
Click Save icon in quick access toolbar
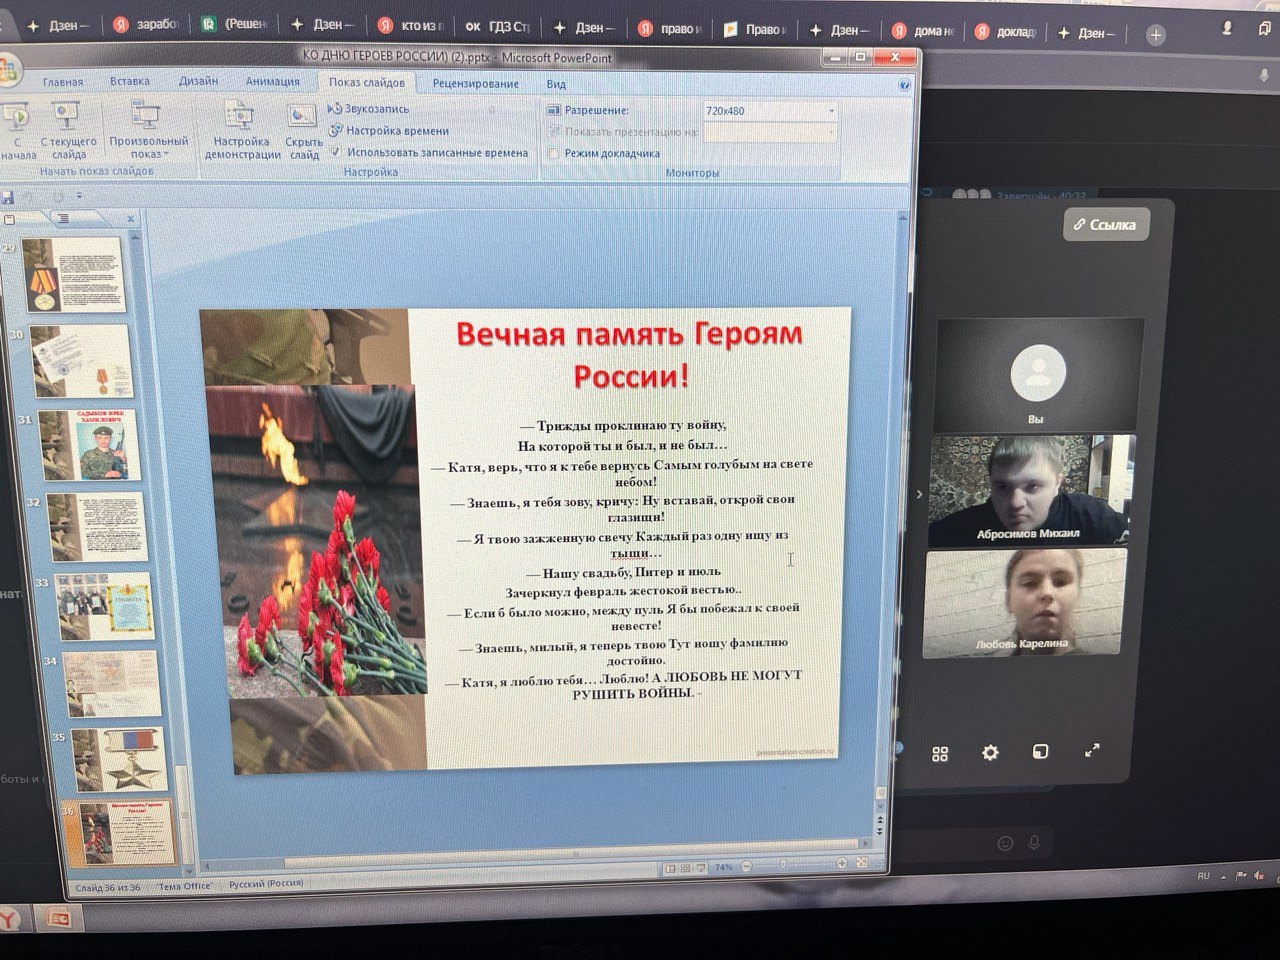point(7,198)
